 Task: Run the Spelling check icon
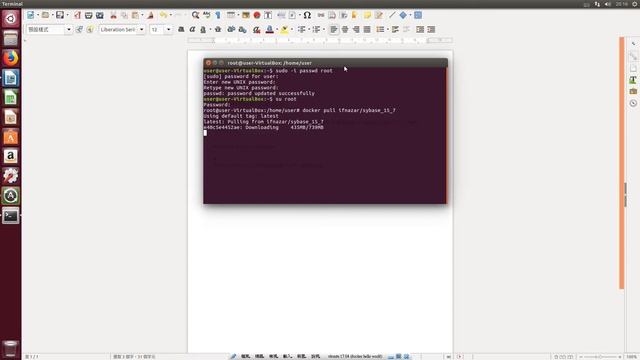207,15
